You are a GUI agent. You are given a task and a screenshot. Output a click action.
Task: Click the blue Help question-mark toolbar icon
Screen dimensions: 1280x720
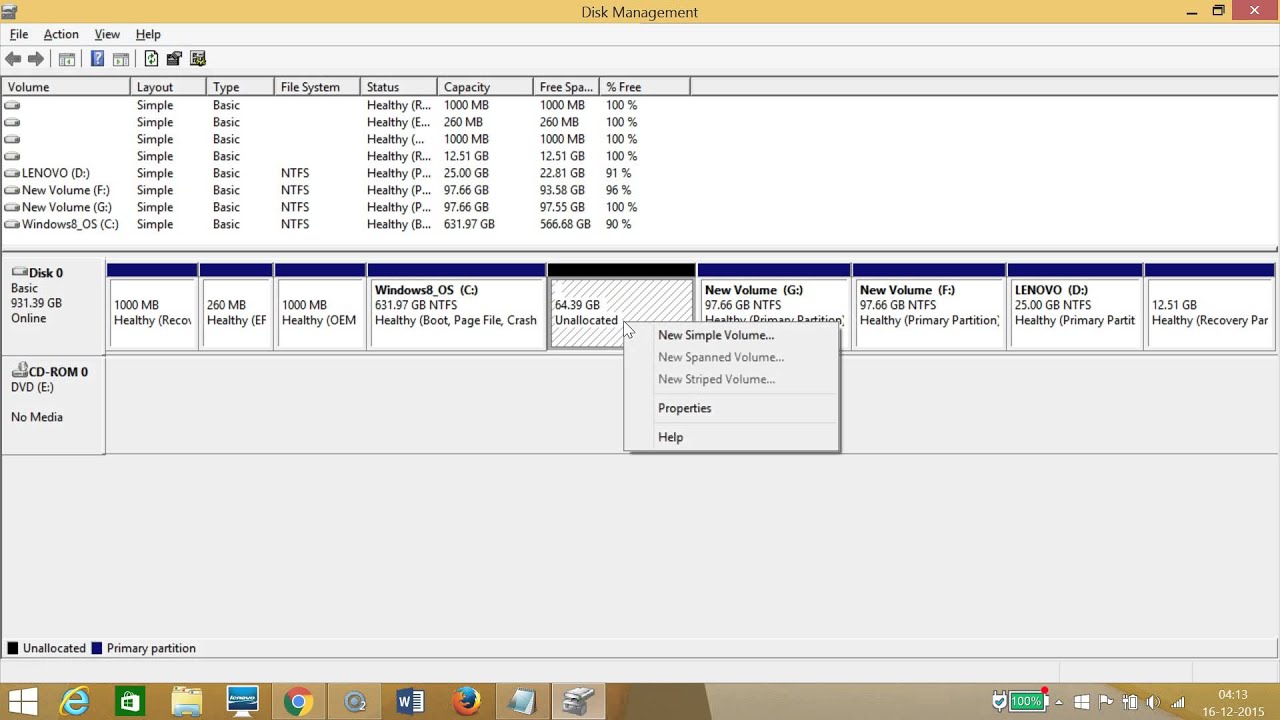point(97,59)
